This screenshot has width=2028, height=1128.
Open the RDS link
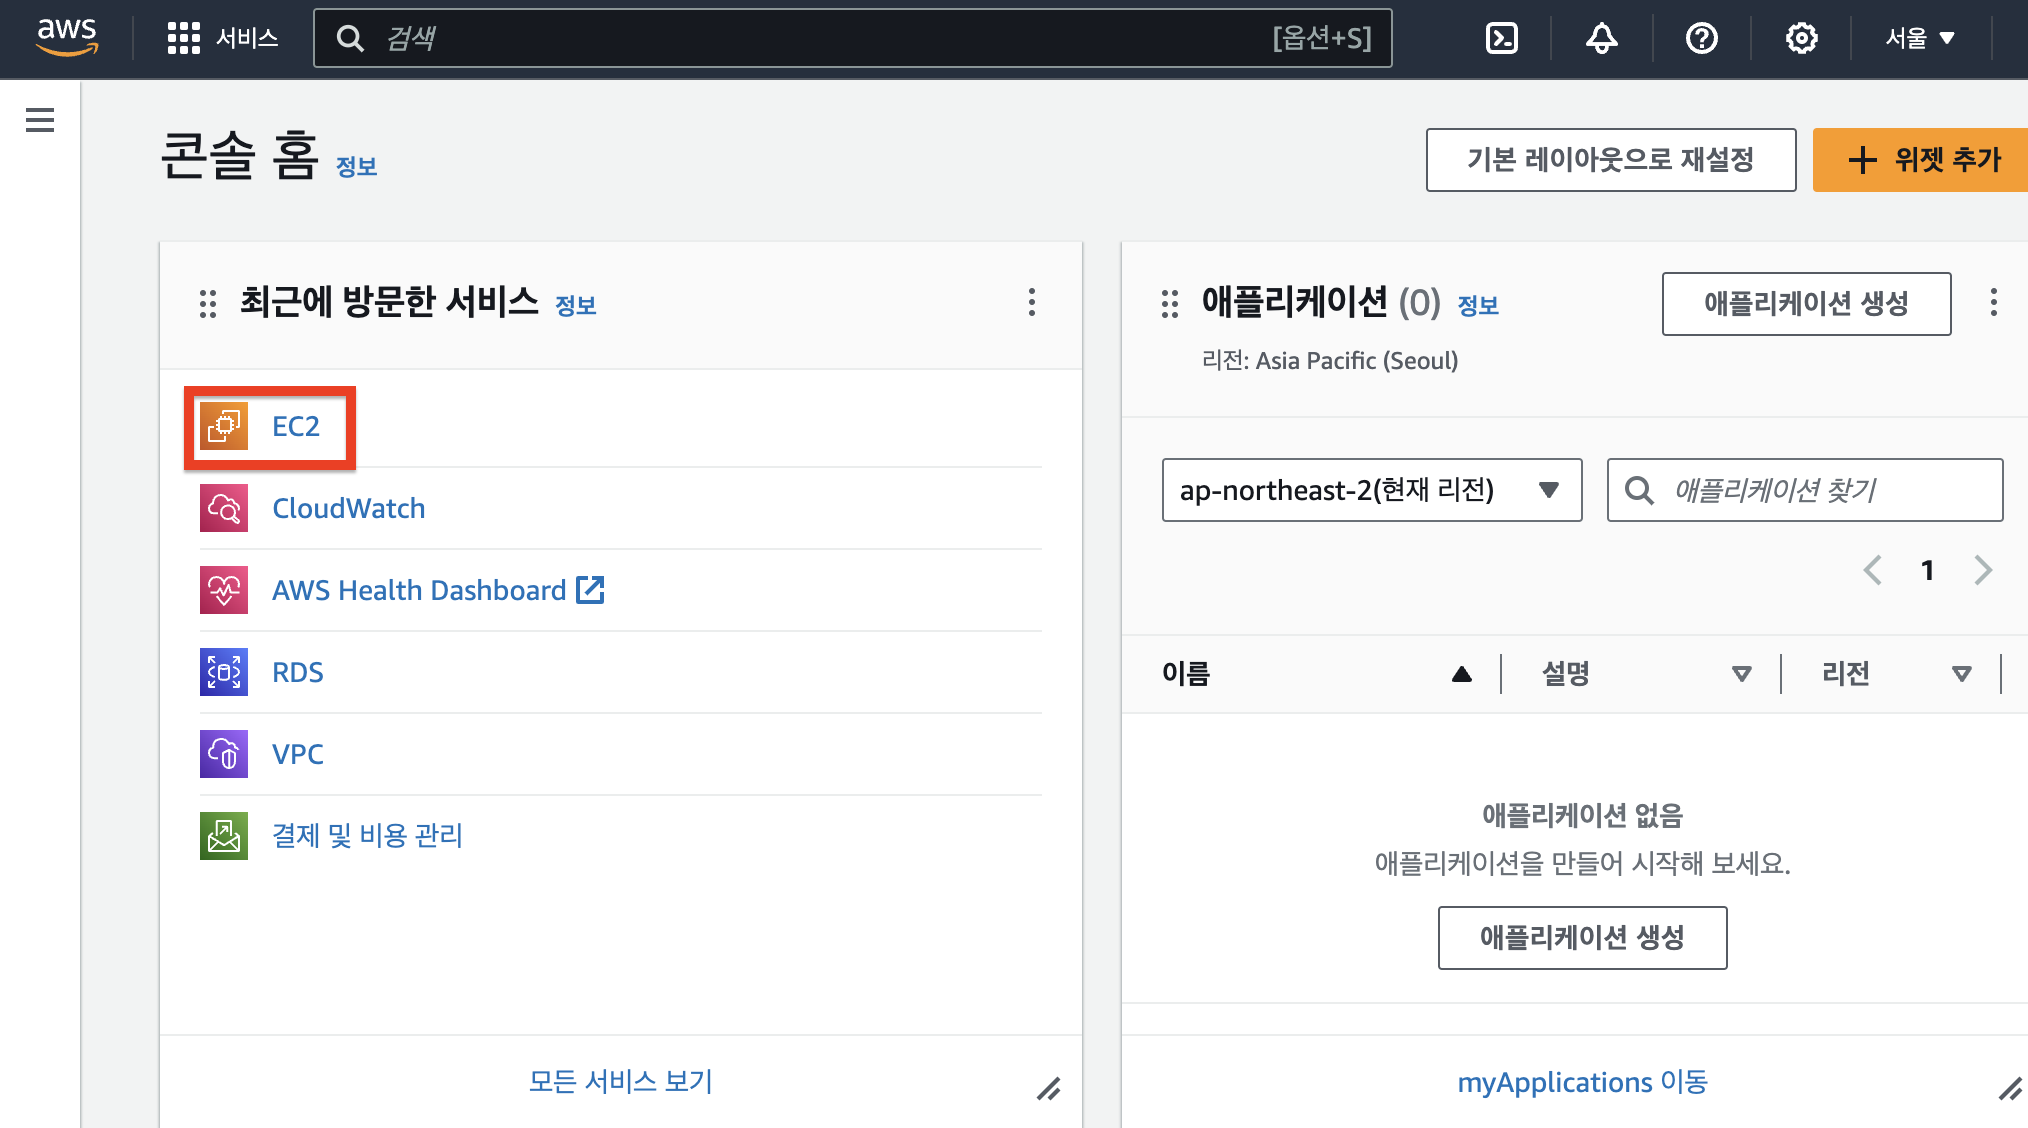[298, 672]
